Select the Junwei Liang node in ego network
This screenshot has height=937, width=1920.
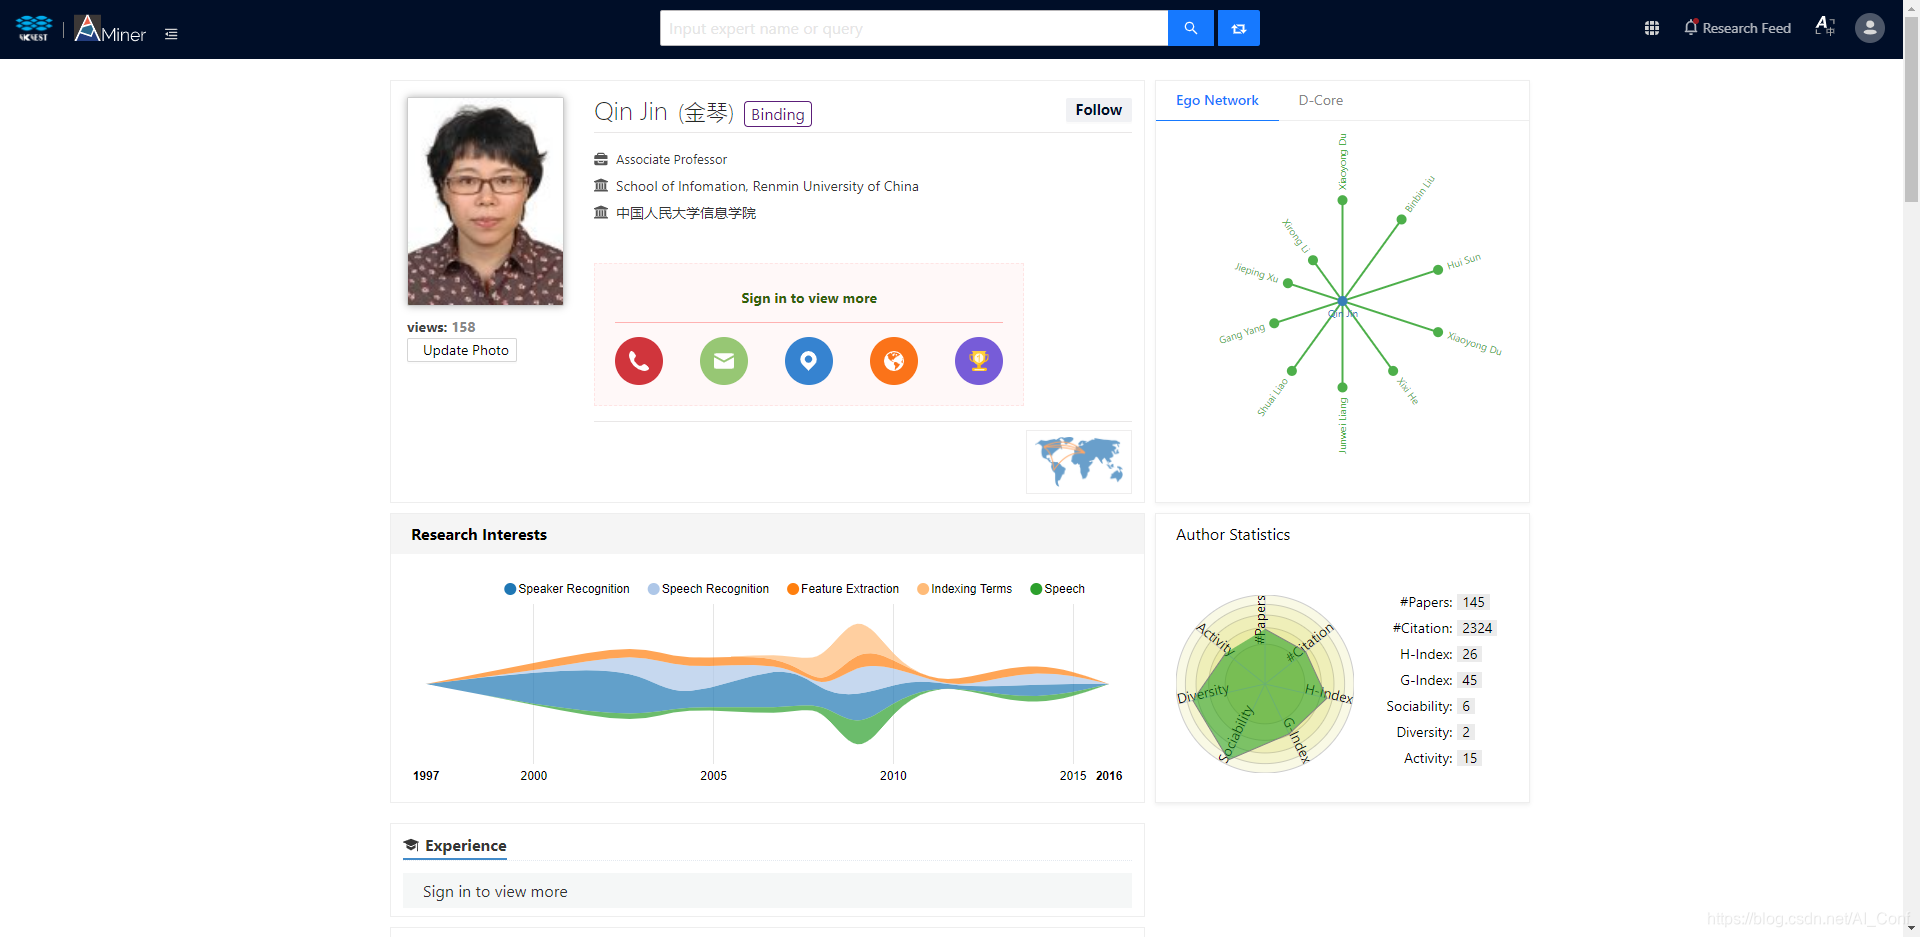1342,387
